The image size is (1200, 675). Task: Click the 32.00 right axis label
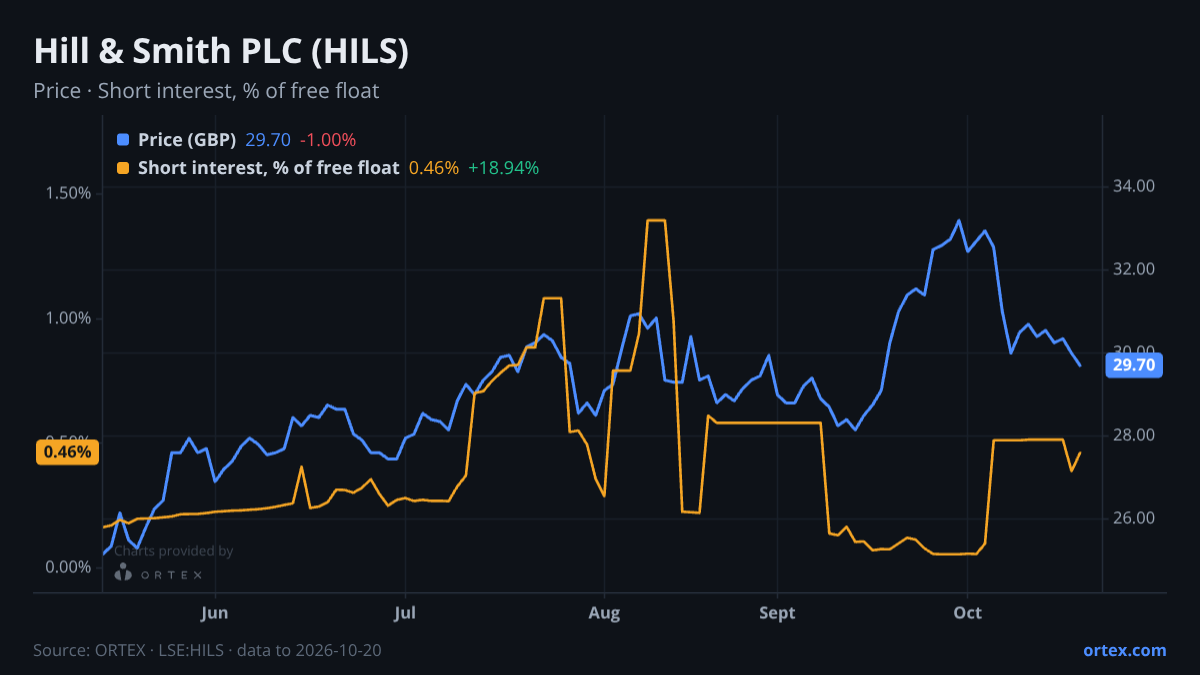(1133, 269)
